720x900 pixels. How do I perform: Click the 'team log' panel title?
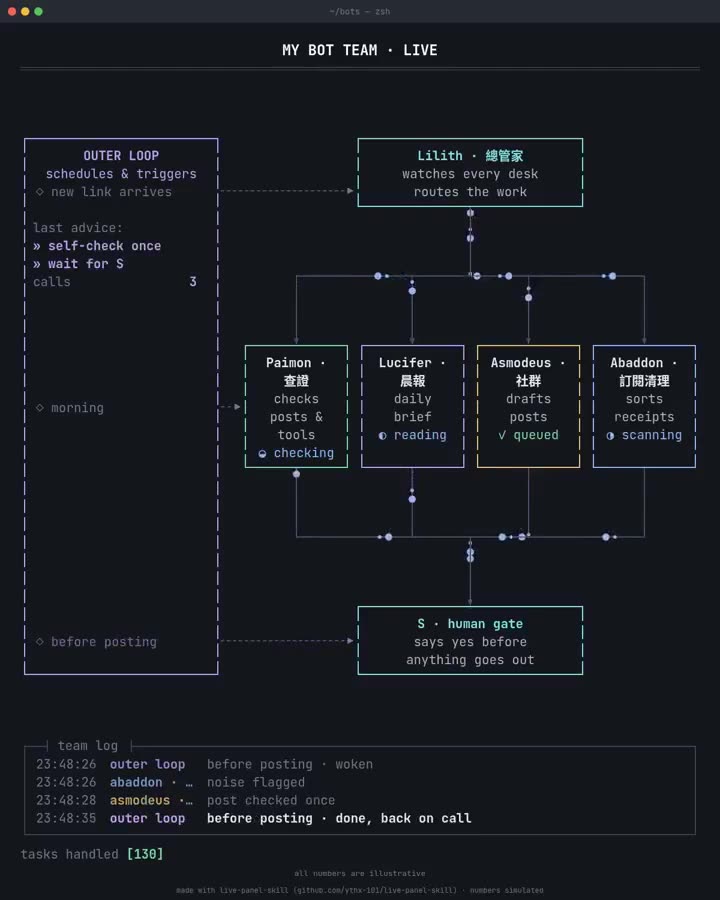click(88, 746)
